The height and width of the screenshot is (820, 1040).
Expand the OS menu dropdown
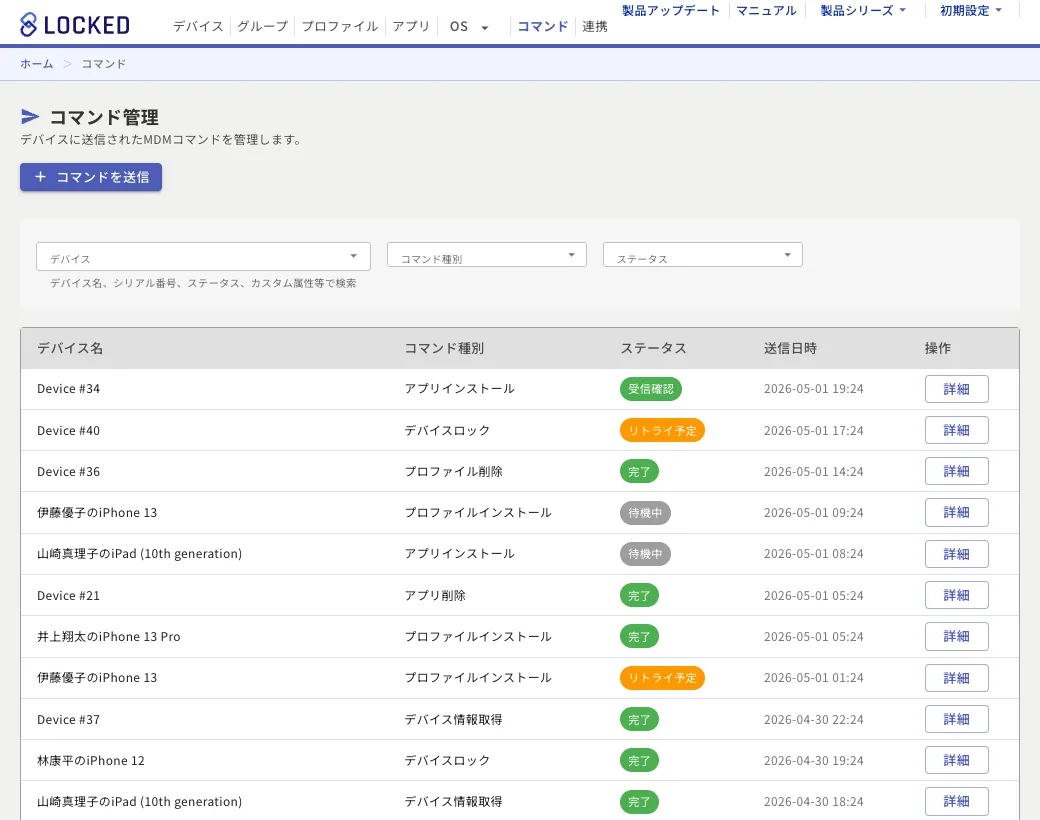click(469, 27)
